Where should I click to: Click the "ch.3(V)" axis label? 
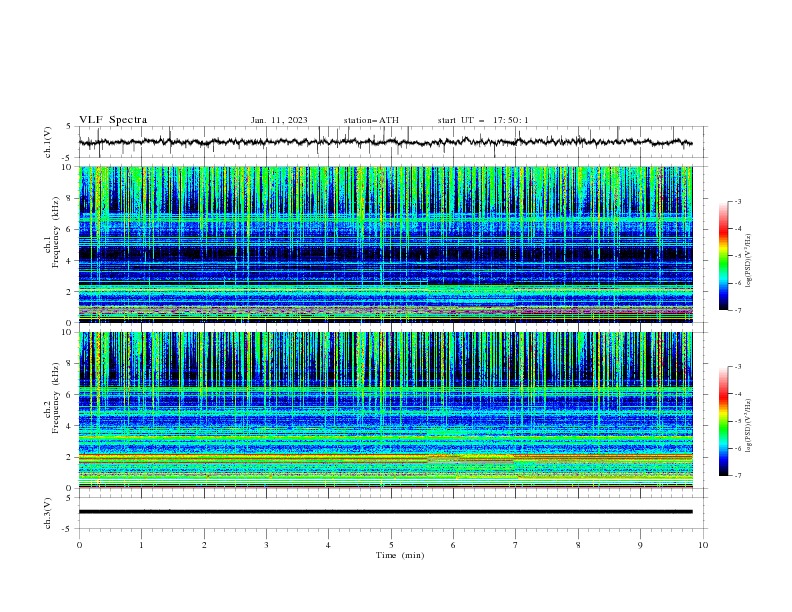[x=48, y=513]
